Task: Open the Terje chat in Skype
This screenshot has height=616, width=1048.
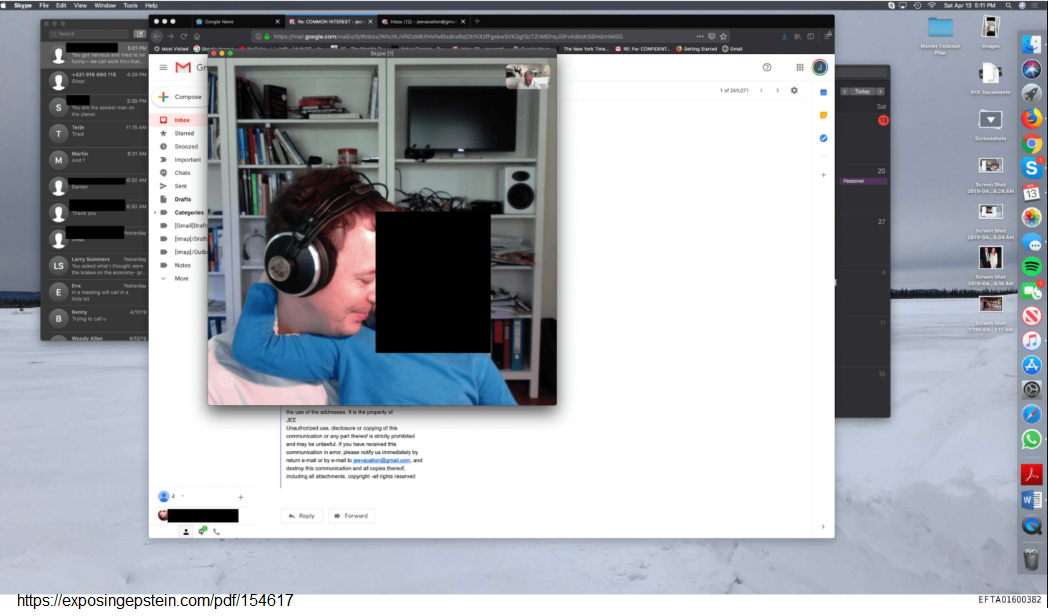Action: (x=94, y=134)
